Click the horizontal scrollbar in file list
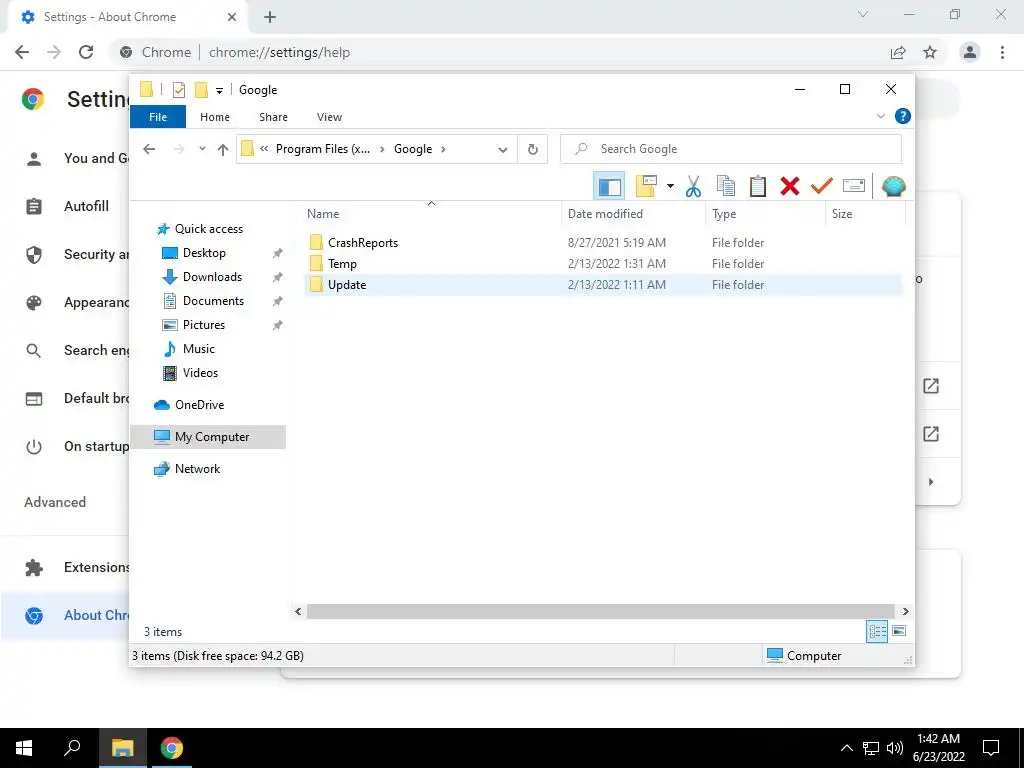Viewport: 1024px width, 768px height. [600, 611]
